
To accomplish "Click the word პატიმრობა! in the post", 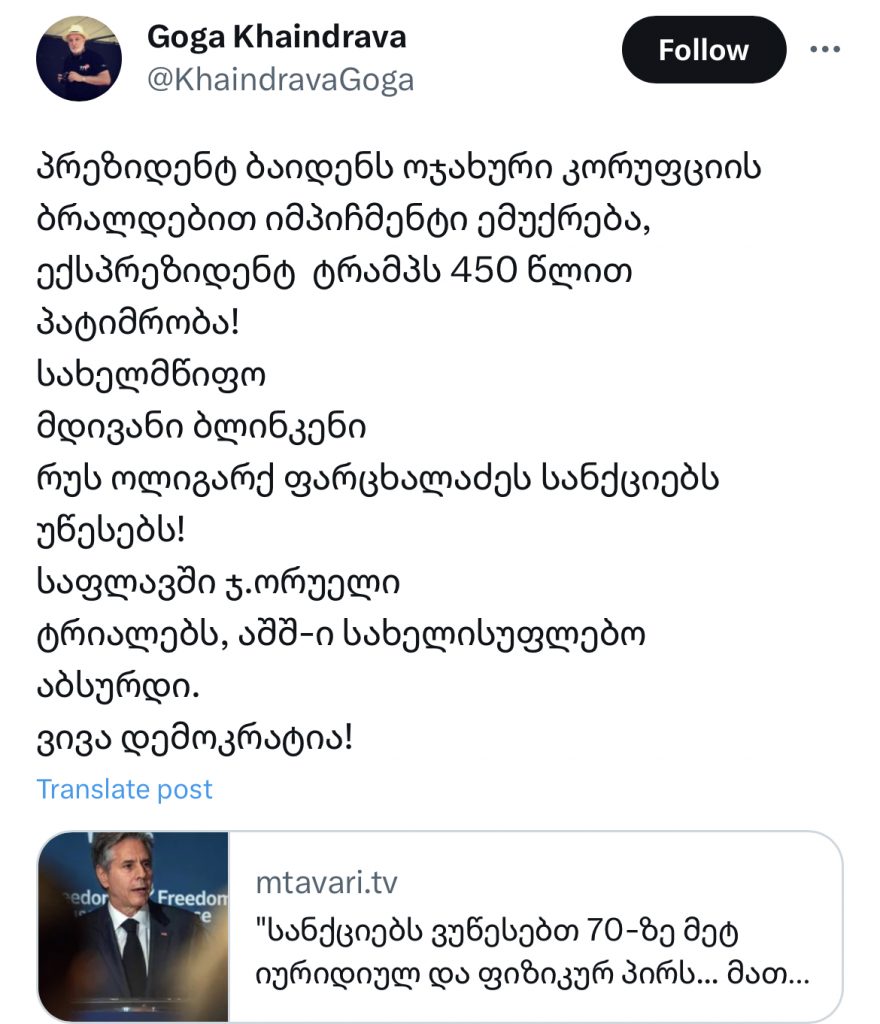I will [138, 323].
